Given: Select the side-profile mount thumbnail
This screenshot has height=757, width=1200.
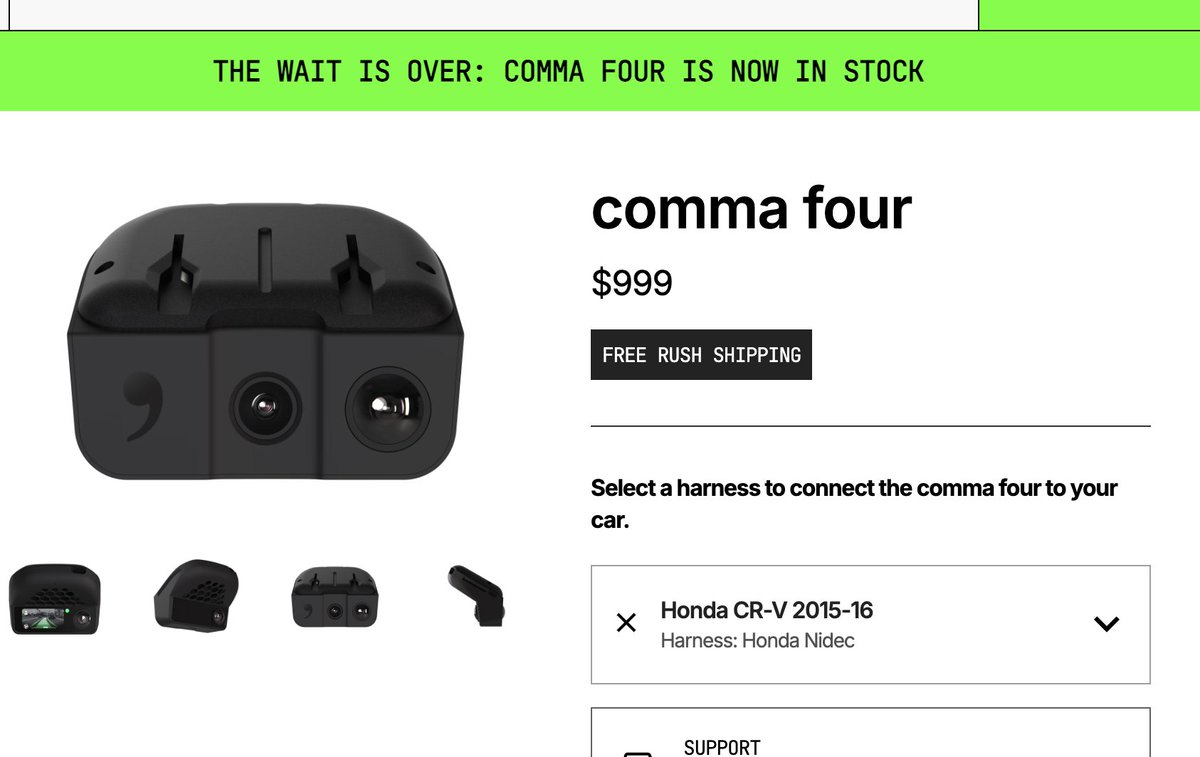Looking at the screenshot, I should [476, 596].
